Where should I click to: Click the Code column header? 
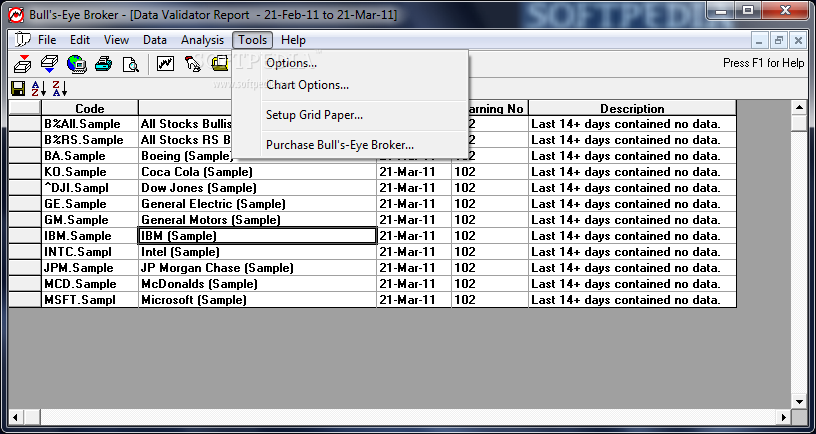(x=90, y=108)
